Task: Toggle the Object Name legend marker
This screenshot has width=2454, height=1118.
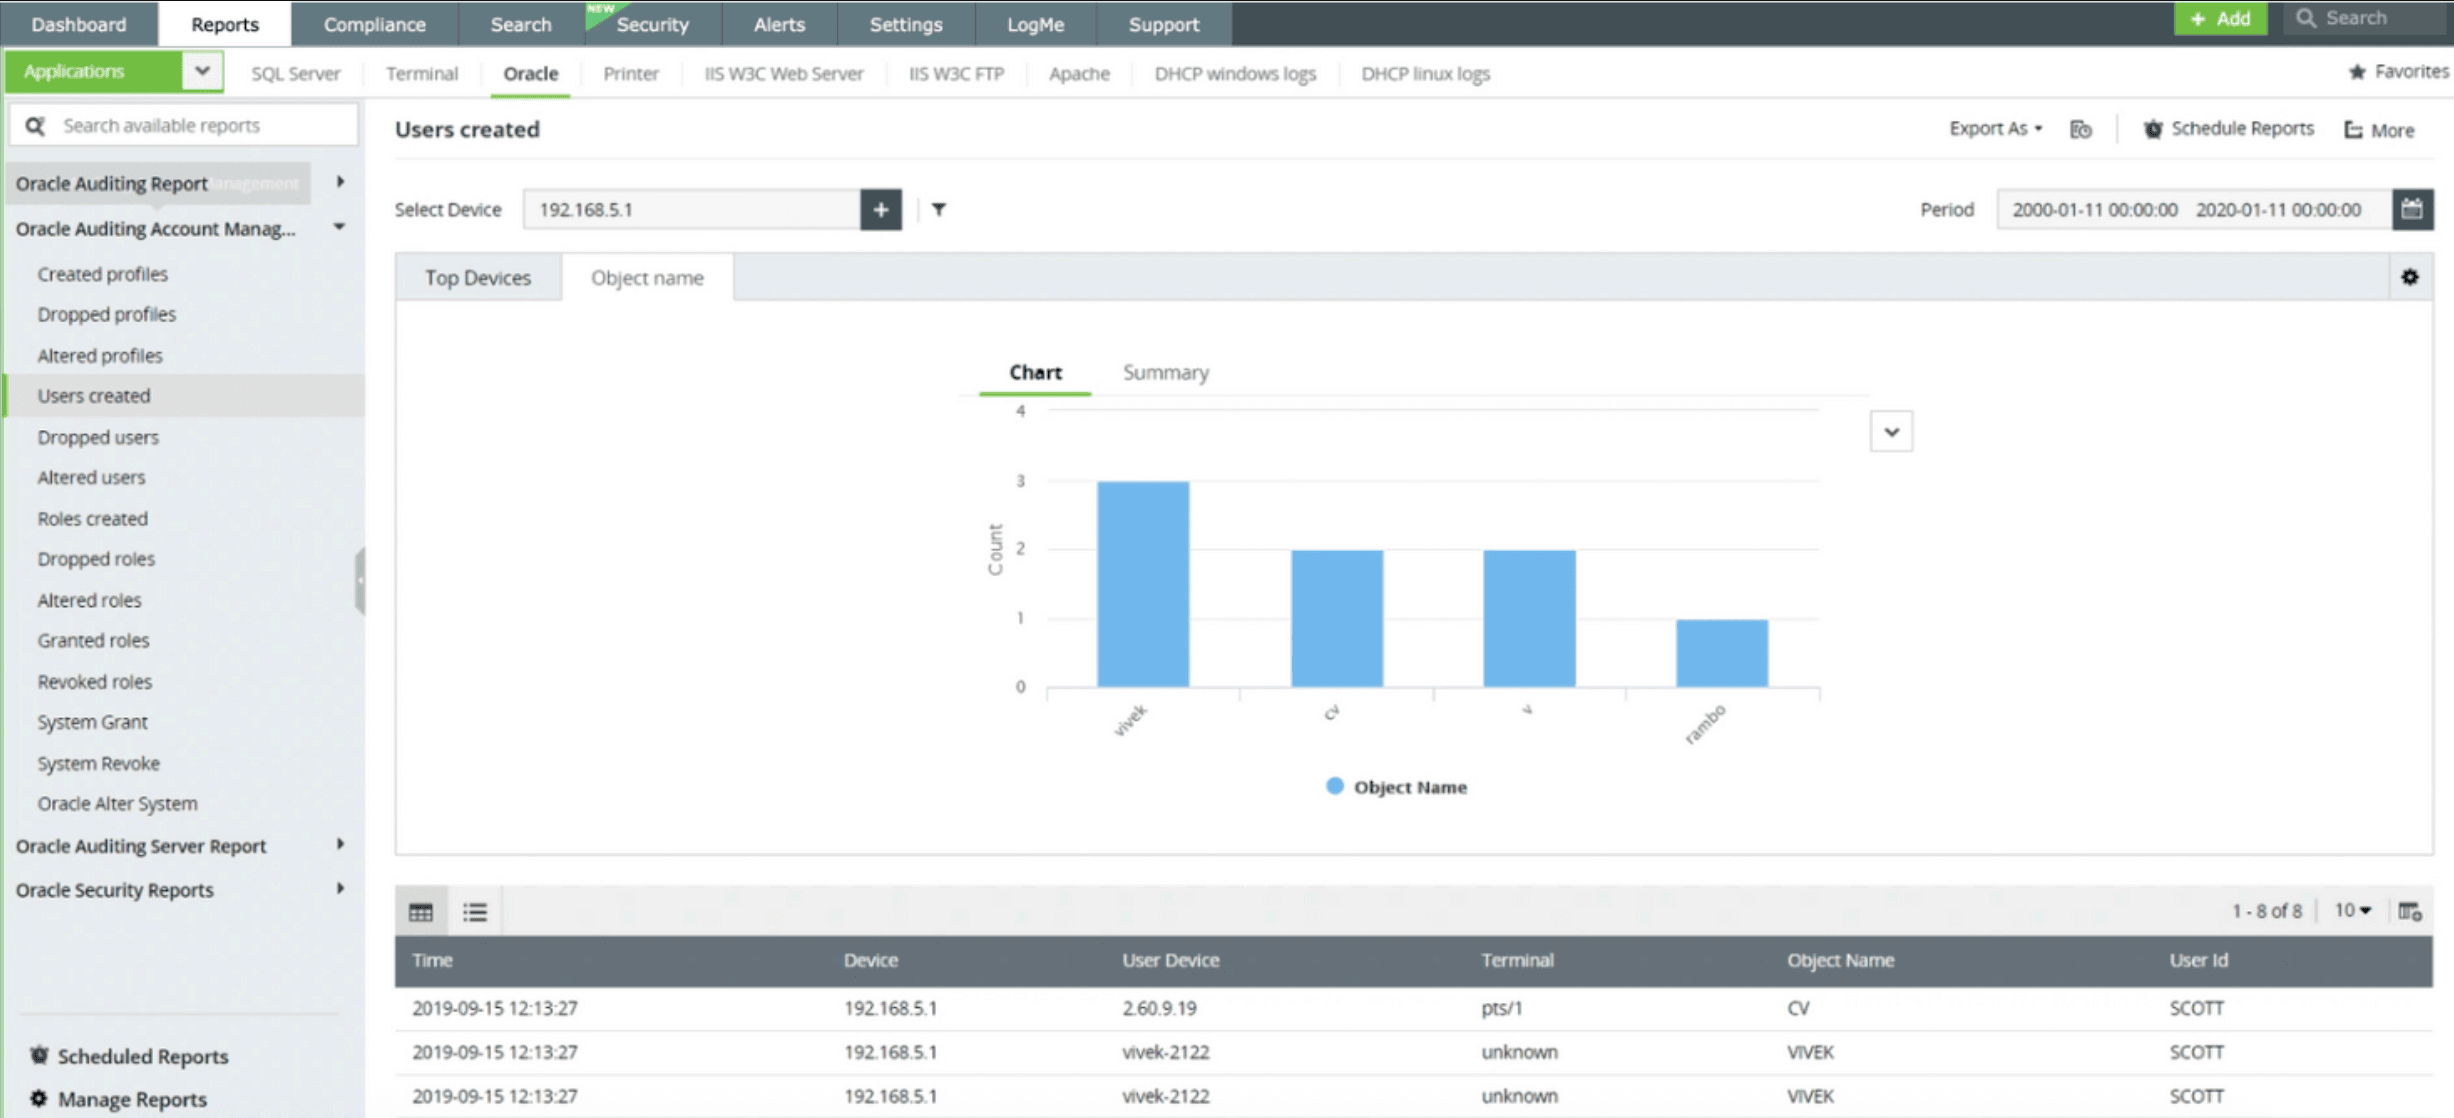Action: click(x=1334, y=786)
